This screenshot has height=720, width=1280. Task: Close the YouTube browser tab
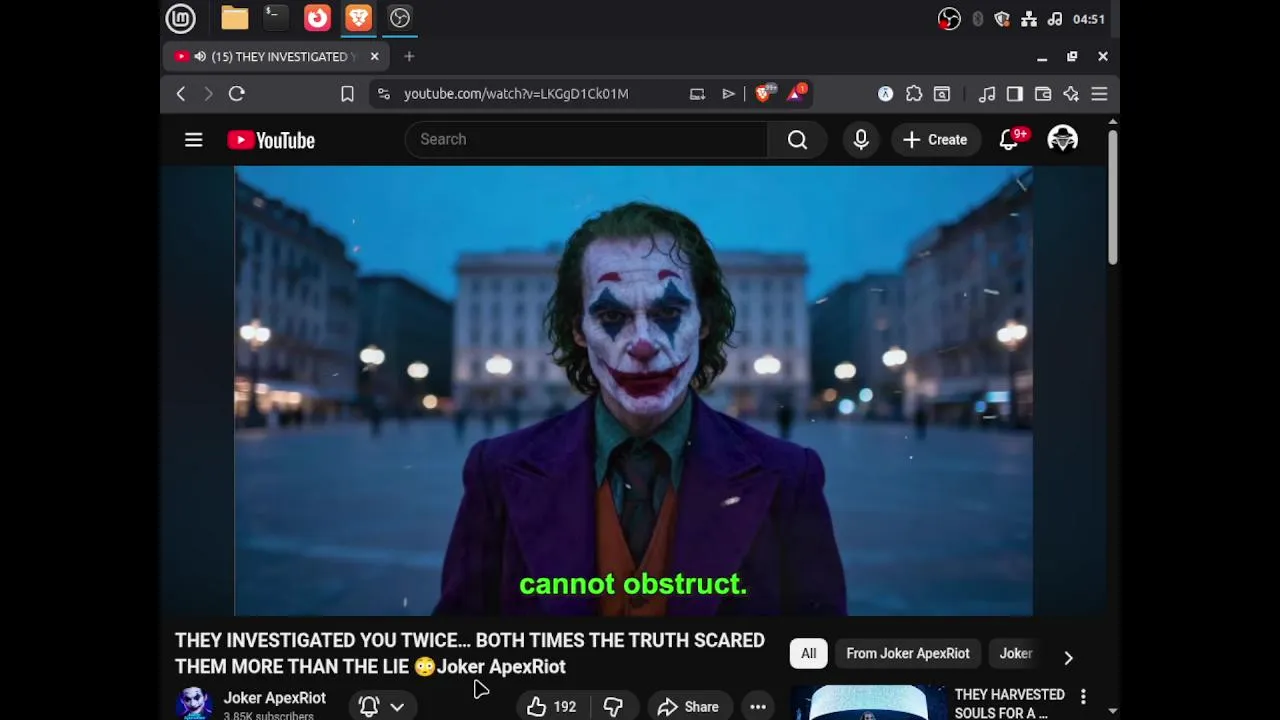(375, 57)
